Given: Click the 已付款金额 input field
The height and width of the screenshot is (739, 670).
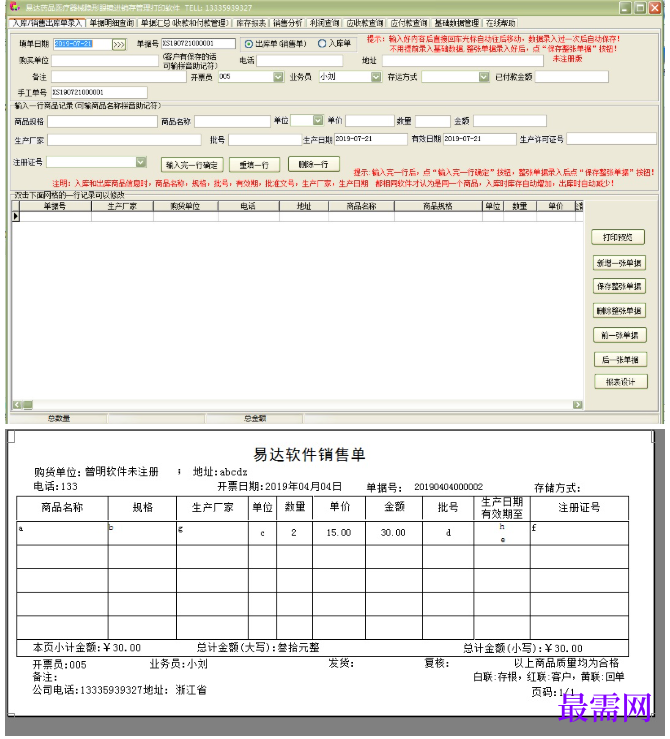Looking at the screenshot, I should pos(572,77).
